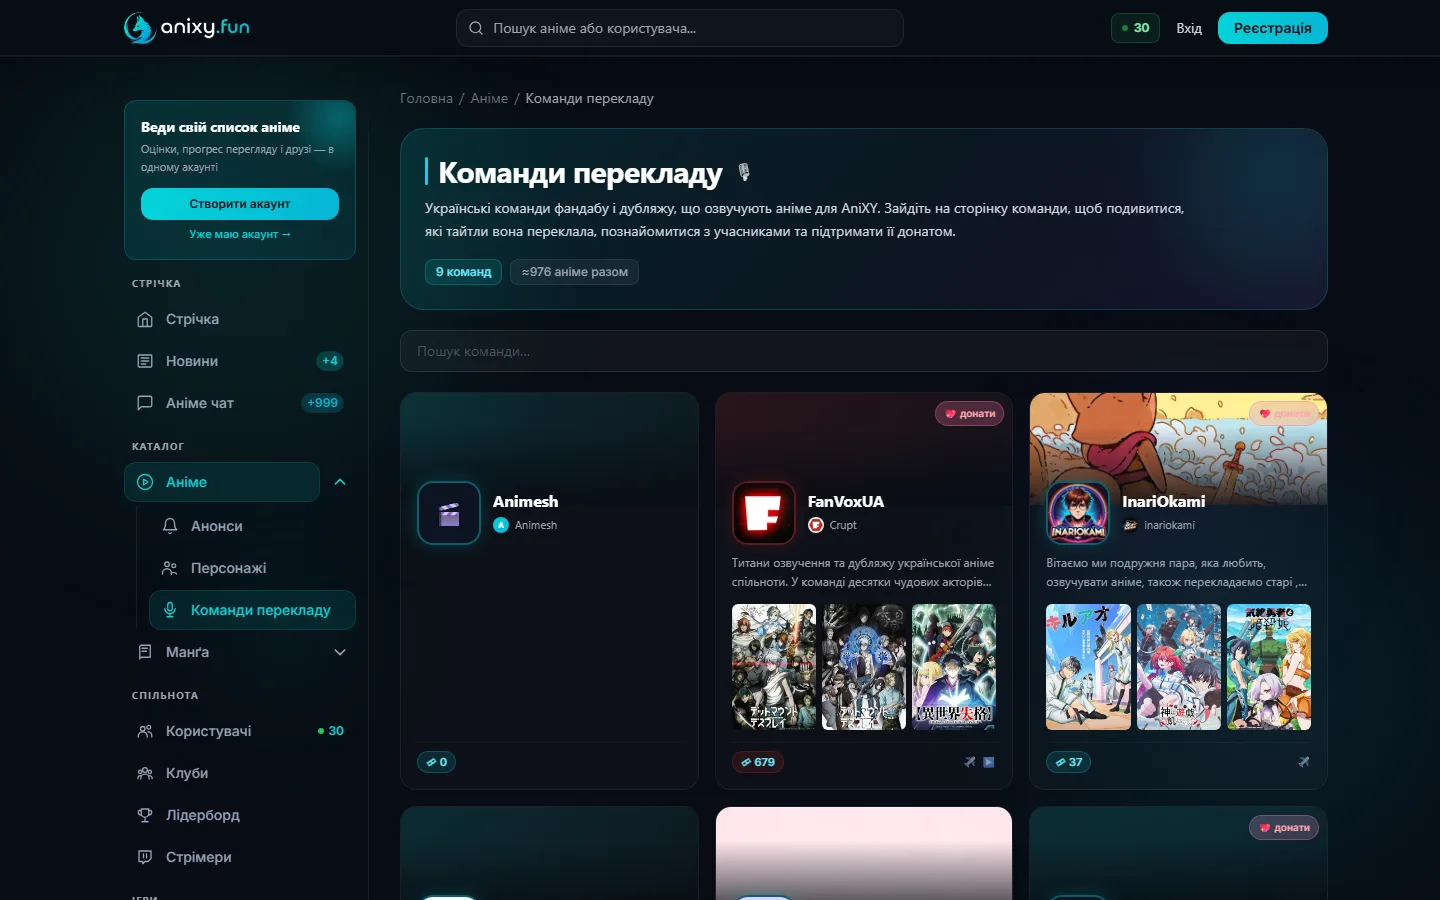Focus the Пошук аніме або користувача search field

click(x=680, y=28)
